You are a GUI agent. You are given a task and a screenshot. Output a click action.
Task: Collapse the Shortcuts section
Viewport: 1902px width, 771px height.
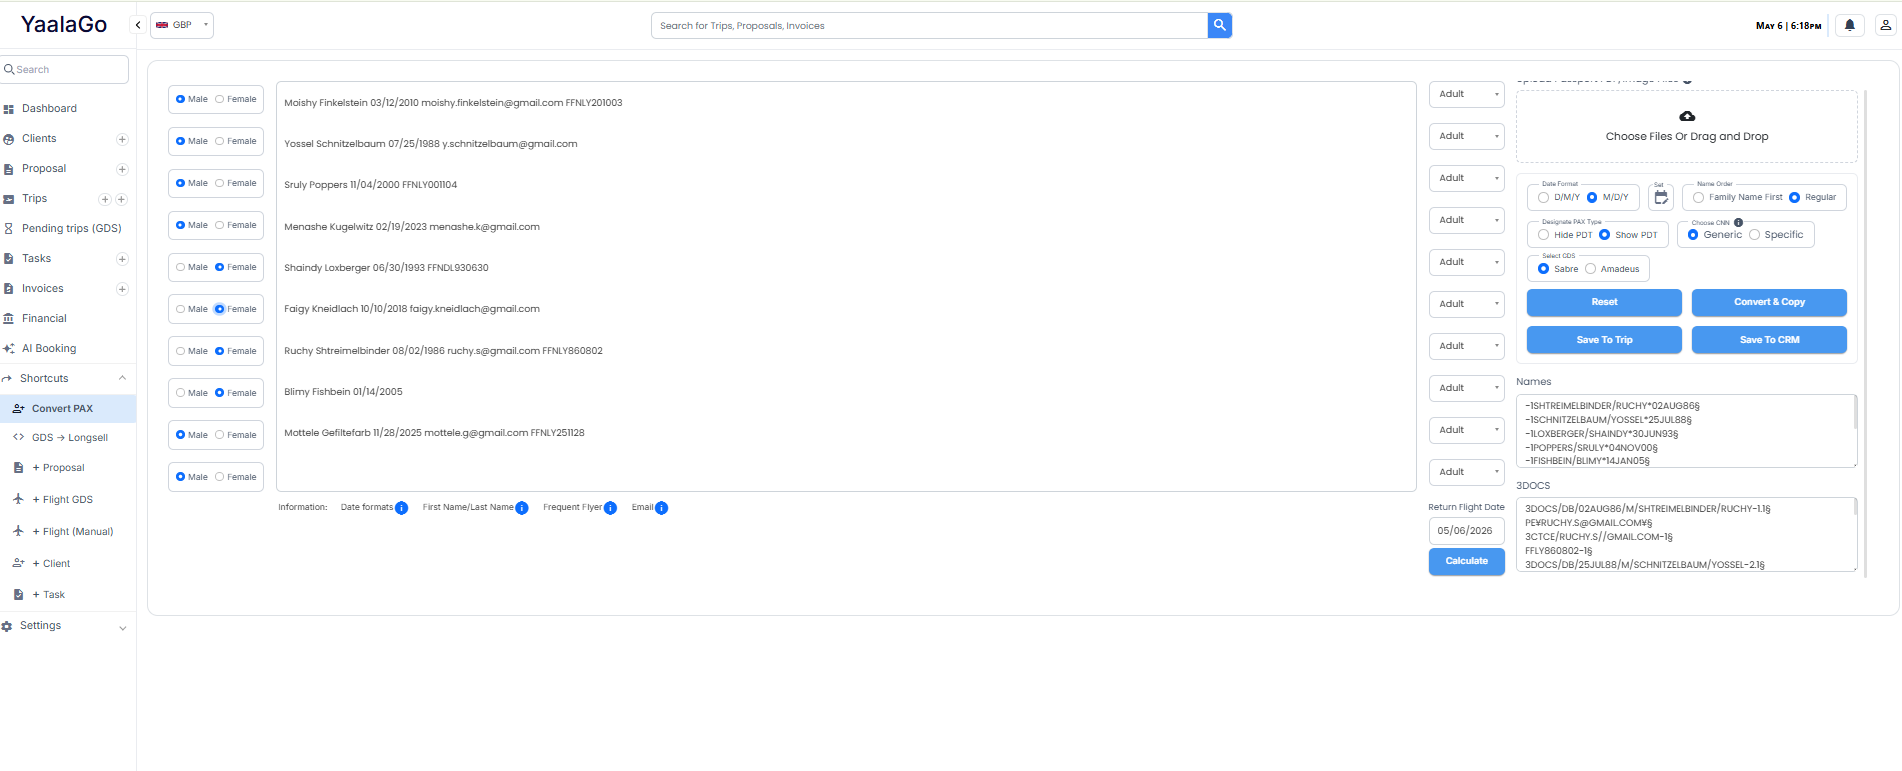click(x=122, y=378)
